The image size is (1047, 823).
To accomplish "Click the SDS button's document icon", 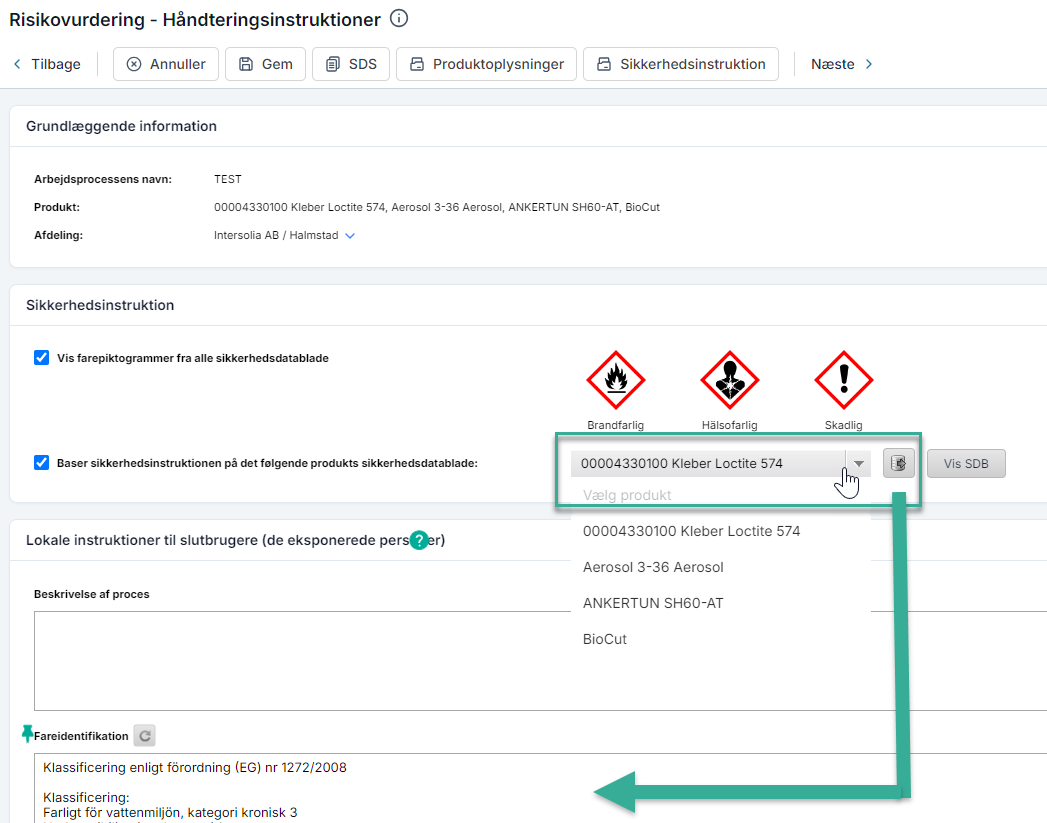I will pyautogui.click(x=333, y=64).
